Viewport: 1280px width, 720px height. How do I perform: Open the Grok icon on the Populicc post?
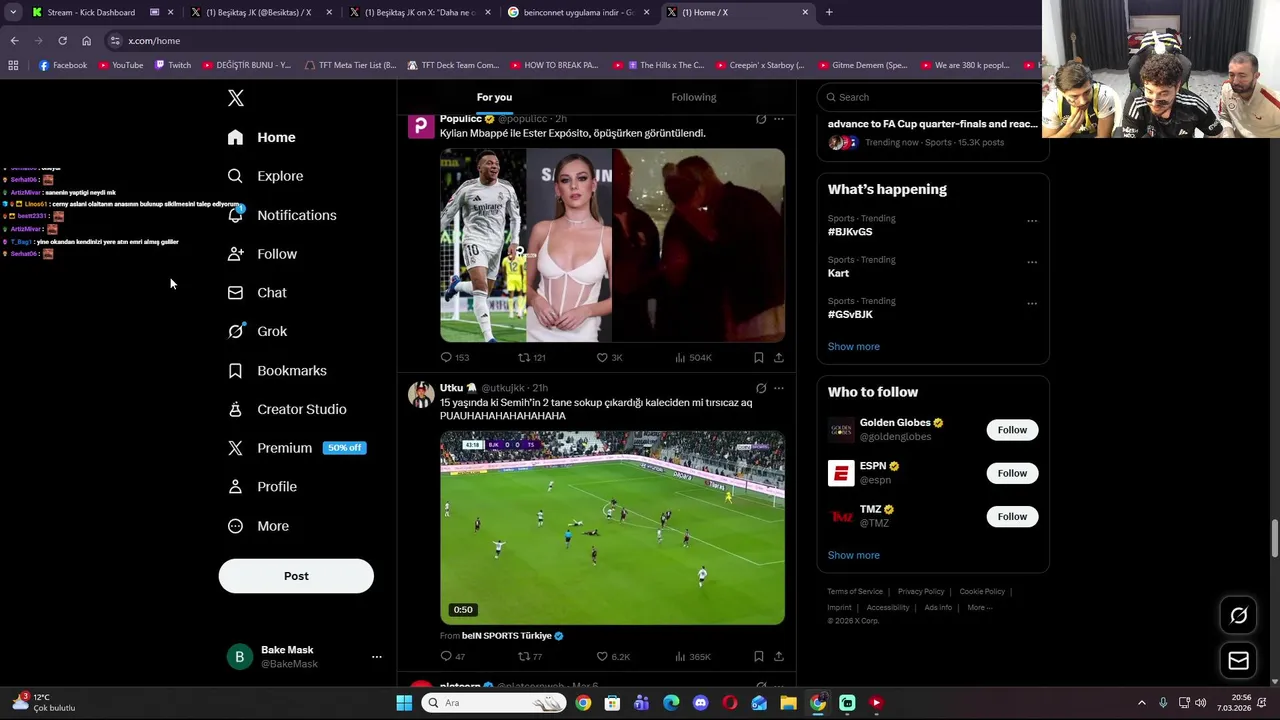pyautogui.click(x=761, y=119)
